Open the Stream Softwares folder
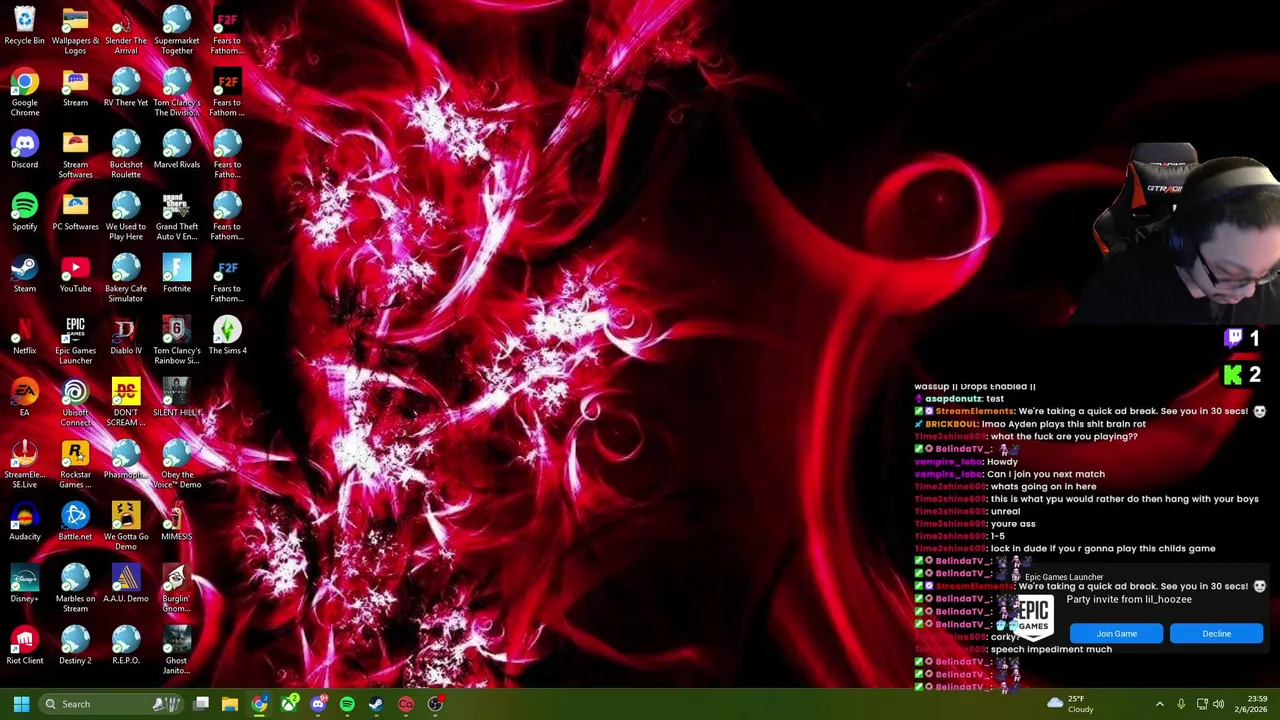Viewport: 1280px width, 720px height. (75, 155)
